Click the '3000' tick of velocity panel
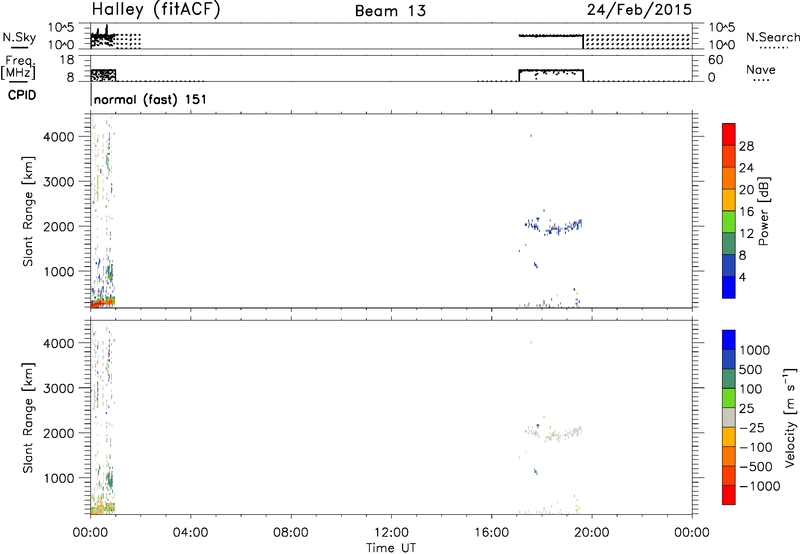Viewport: 800px width, 554px height. [x=58, y=388]
